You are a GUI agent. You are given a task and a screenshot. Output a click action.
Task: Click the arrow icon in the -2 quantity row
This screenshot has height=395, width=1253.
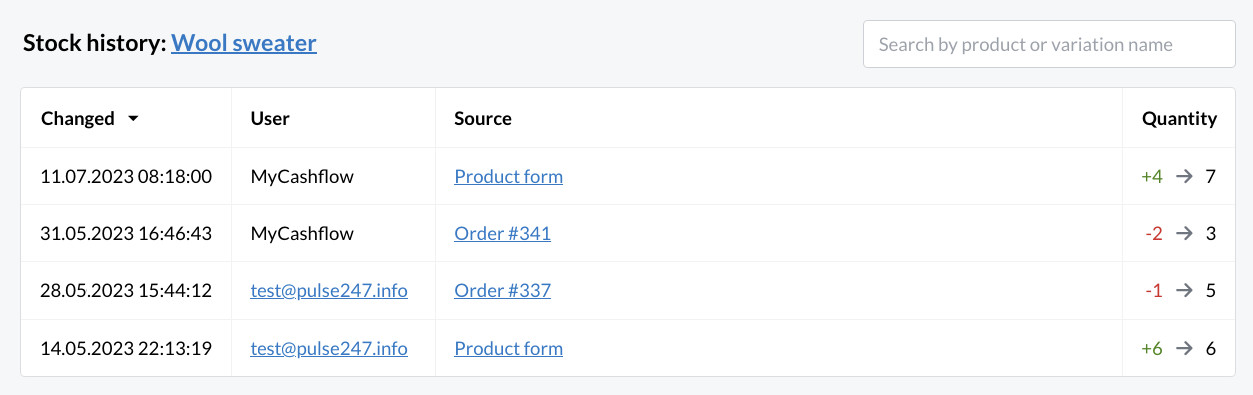(x=1184, y=234)
